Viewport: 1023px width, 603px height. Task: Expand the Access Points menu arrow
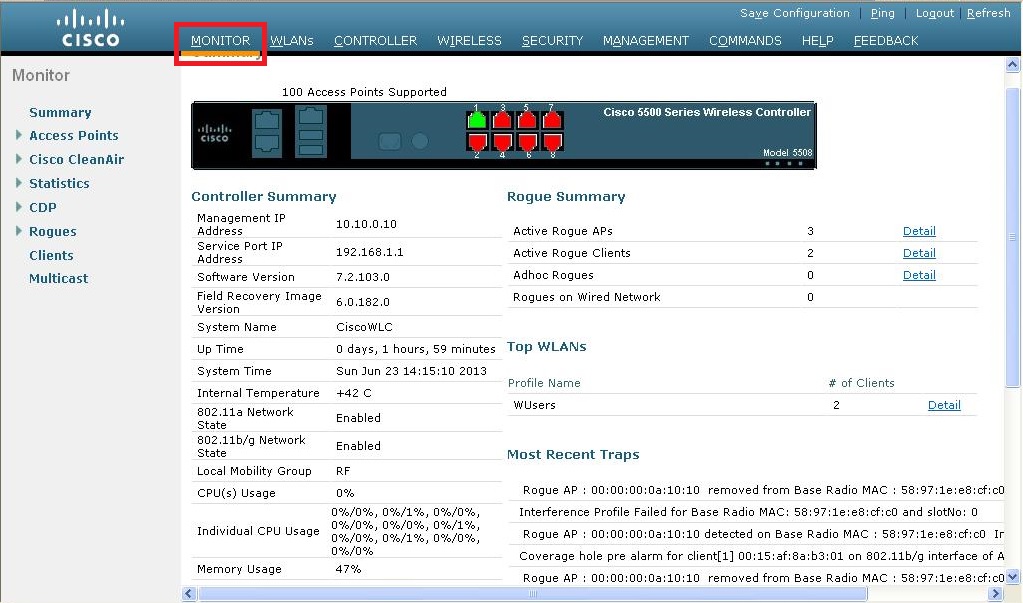pos(19,135)
